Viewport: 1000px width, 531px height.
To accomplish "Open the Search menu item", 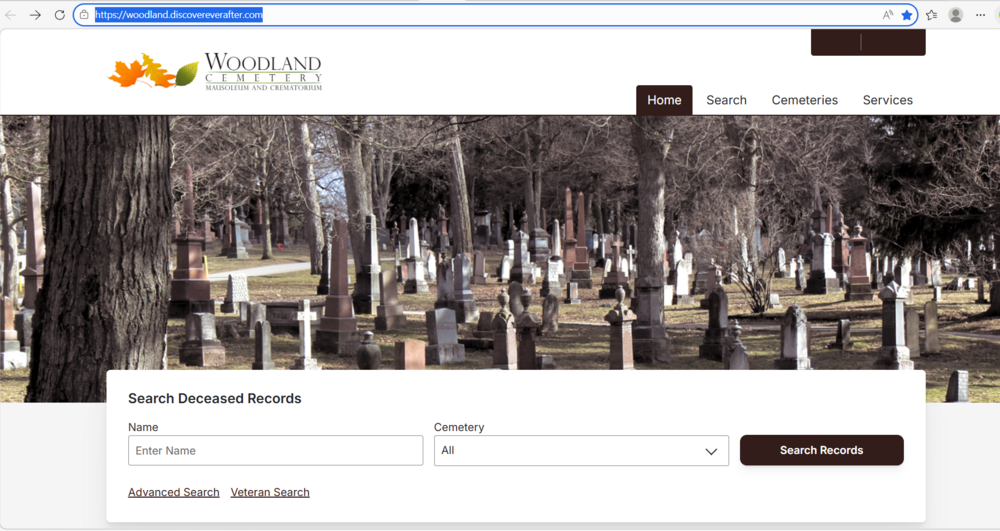I will [726, 100].
